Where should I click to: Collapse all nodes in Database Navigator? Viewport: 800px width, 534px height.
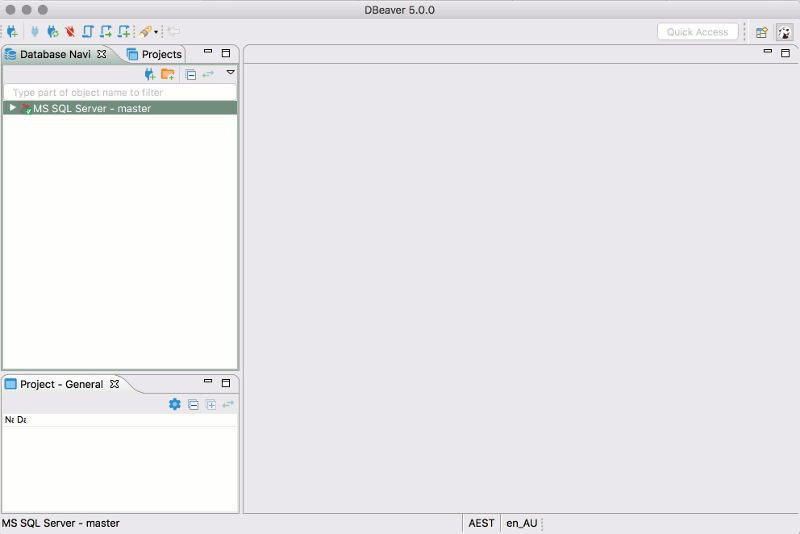pyautogui.click(x=191, y=75)
